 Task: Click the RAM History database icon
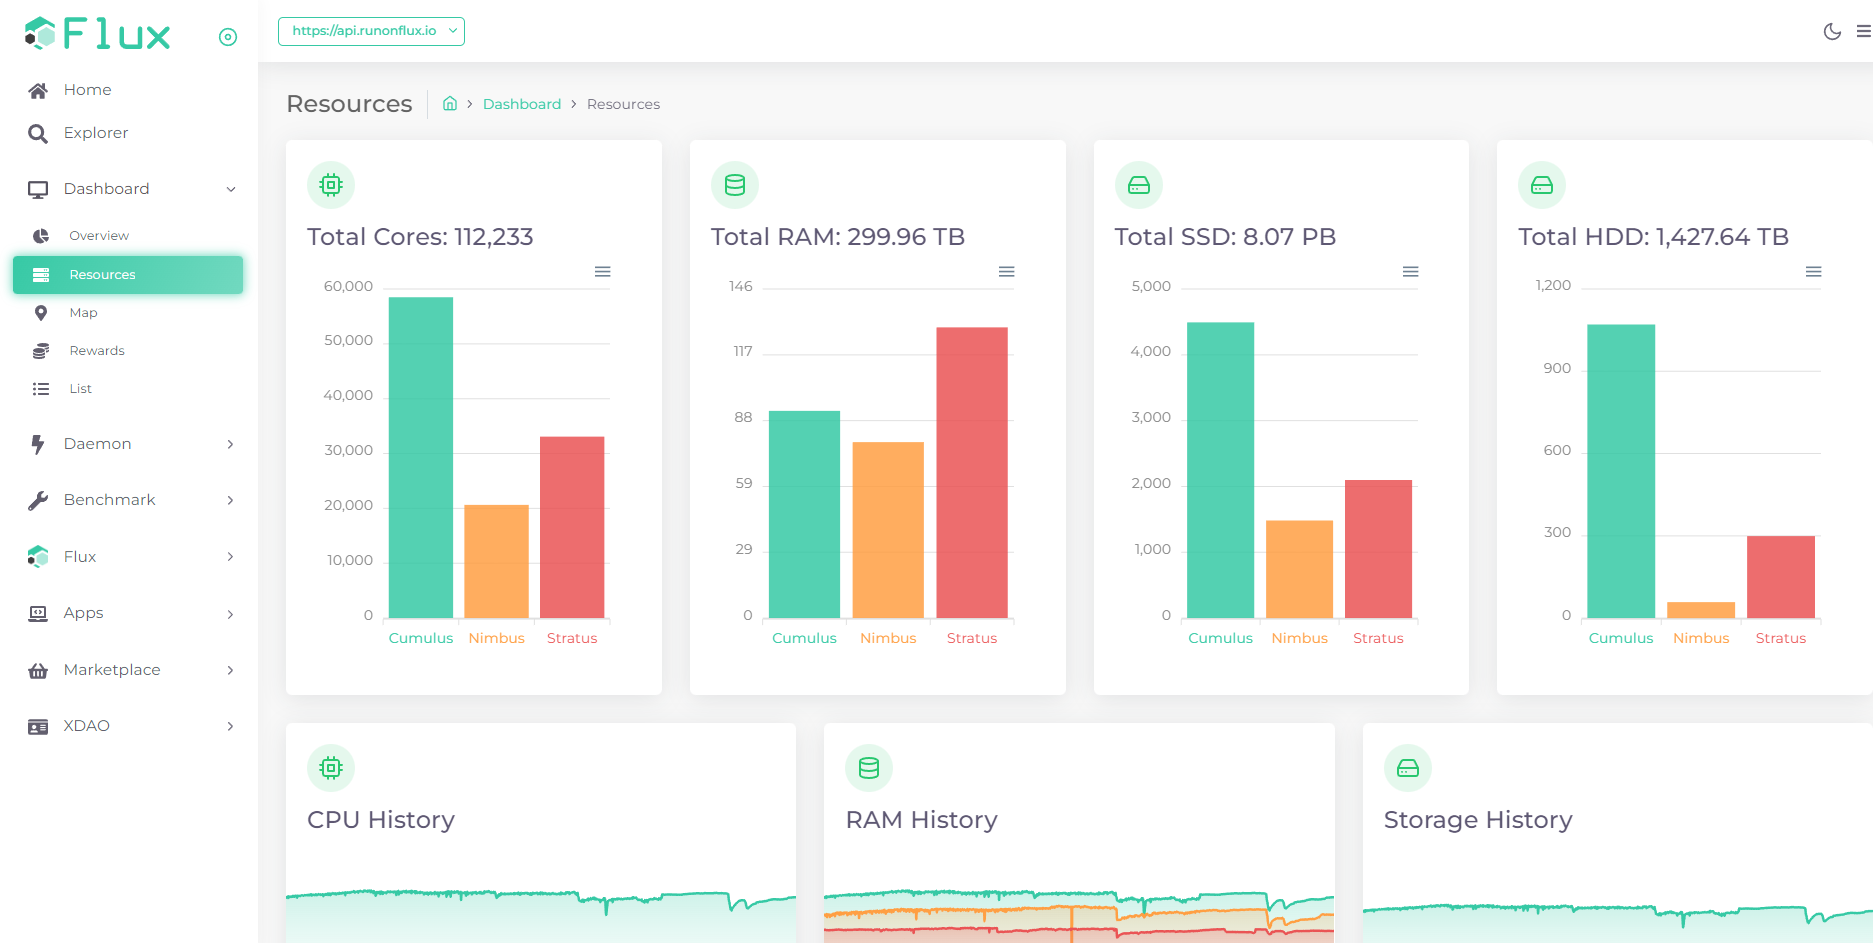tap(869, 768)
